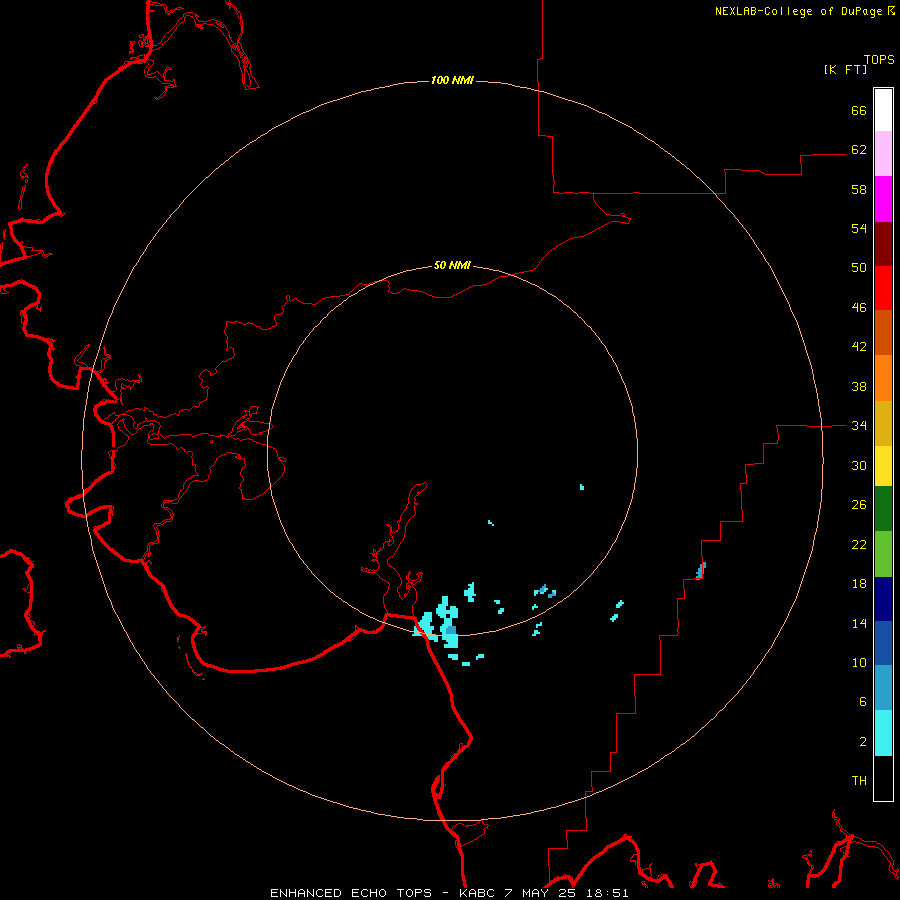The height and width of the screenshot is (900, 900).
Task: Pick the bright orange swatch in the scale
Action: click(x=883, y=378)
